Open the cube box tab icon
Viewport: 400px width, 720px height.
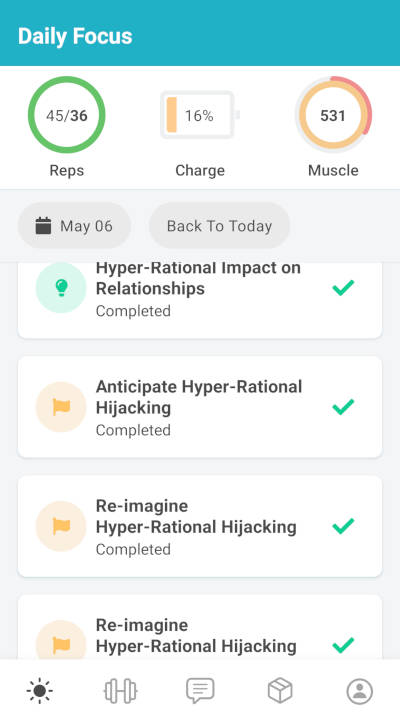[280, 691]
